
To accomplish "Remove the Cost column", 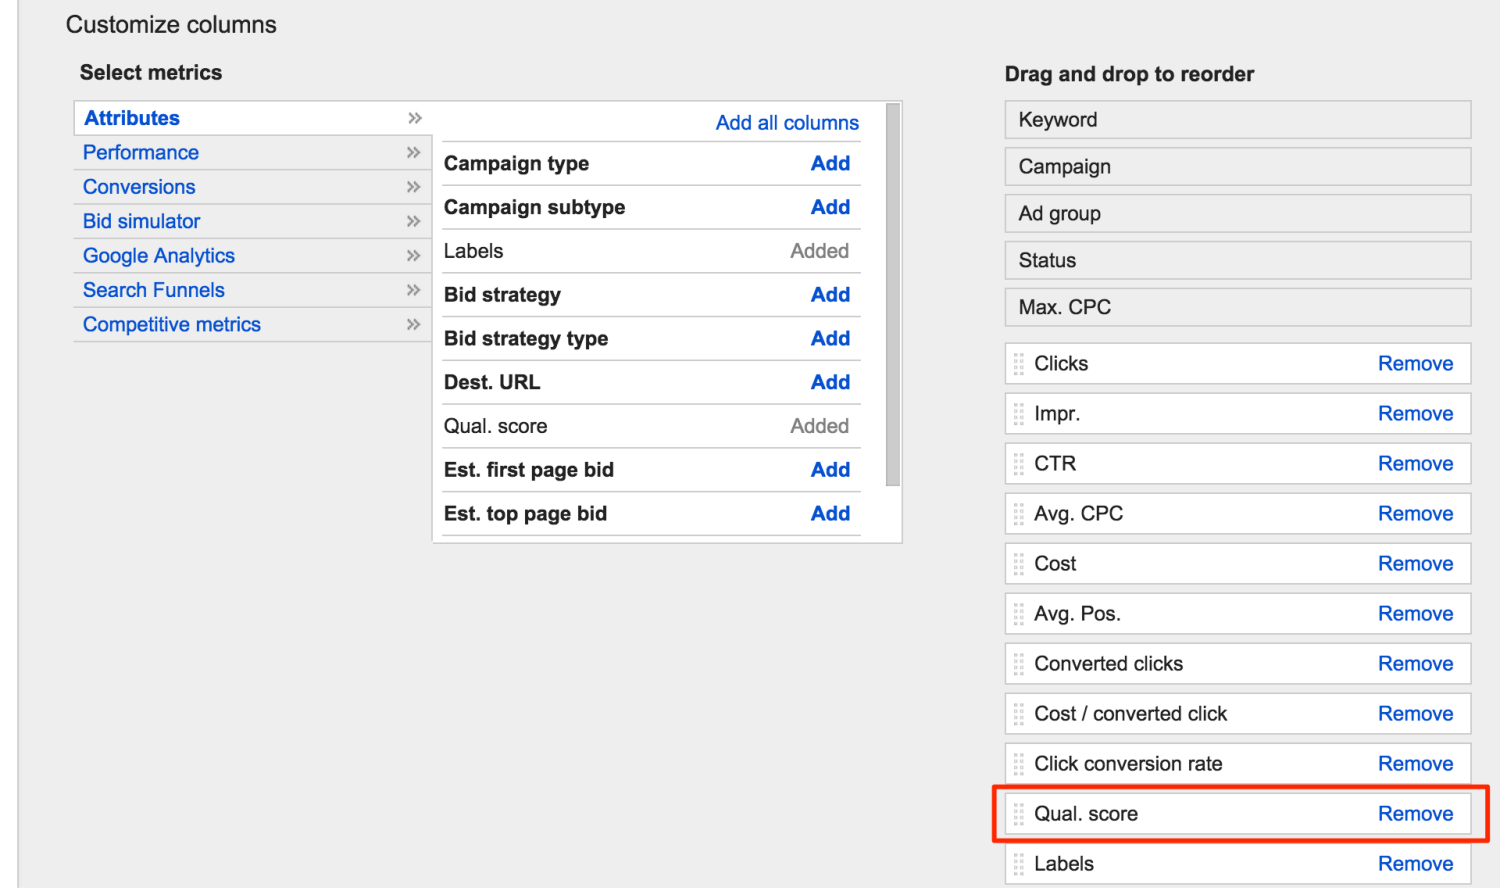I will [x=1415, y=564].
